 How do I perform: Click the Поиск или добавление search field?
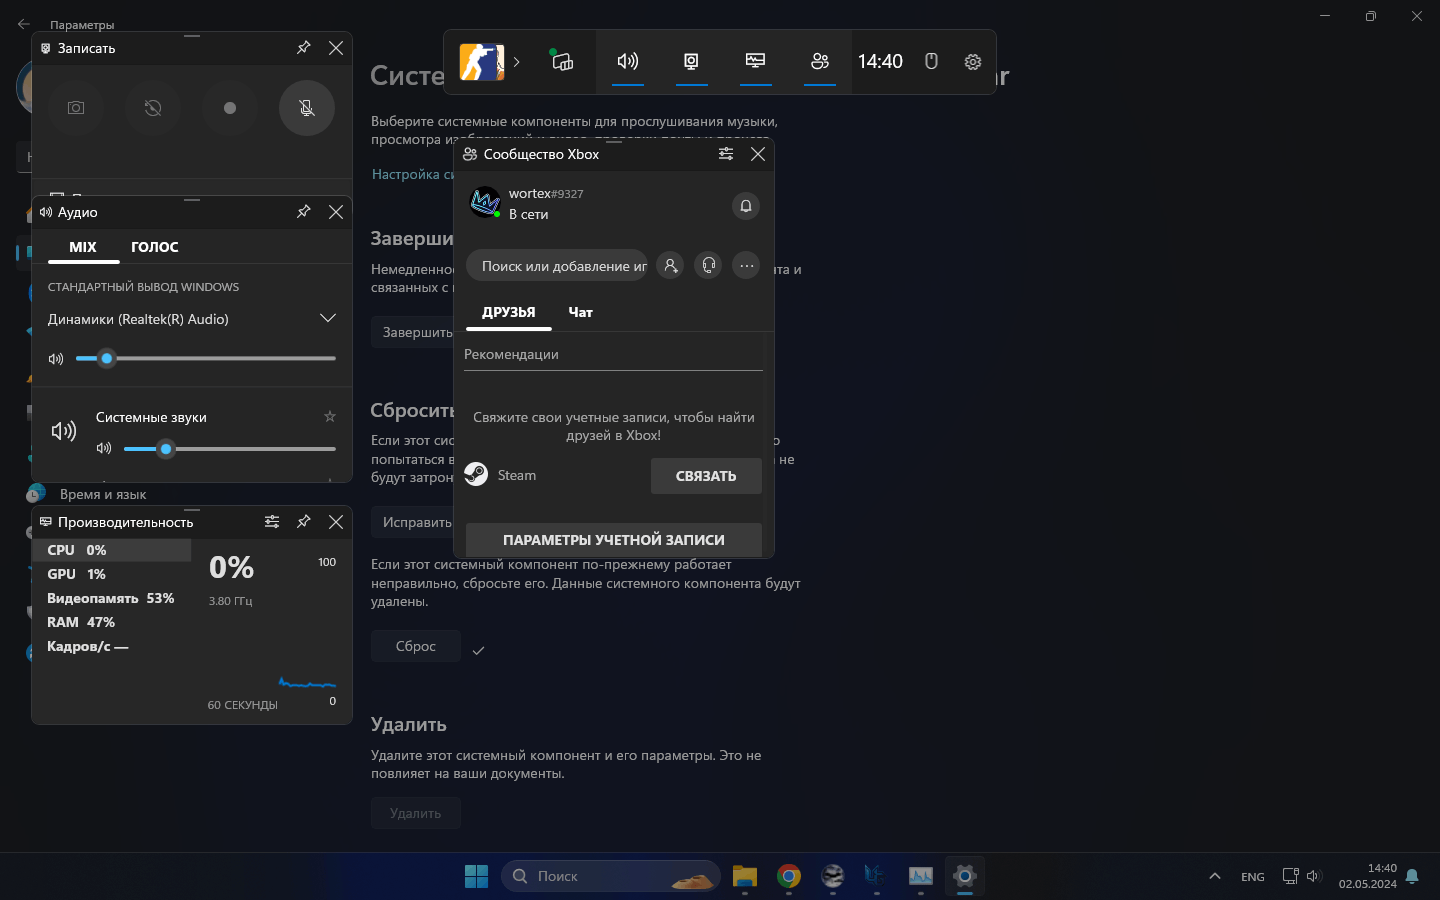(x=557, y=265)
